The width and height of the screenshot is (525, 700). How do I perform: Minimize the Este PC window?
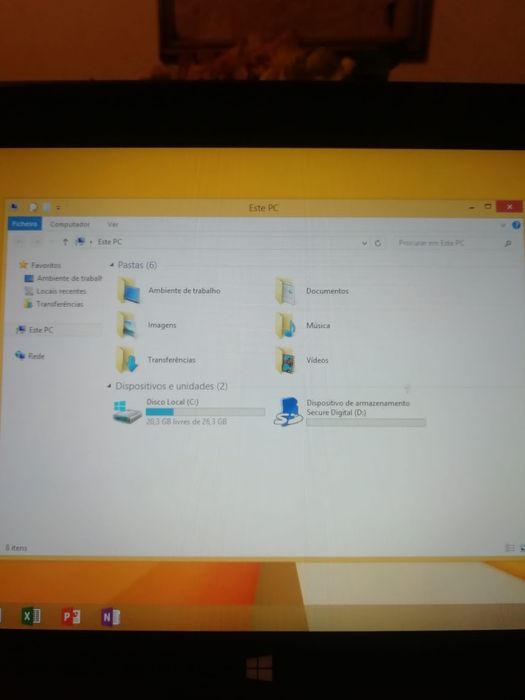pos(472,208)
